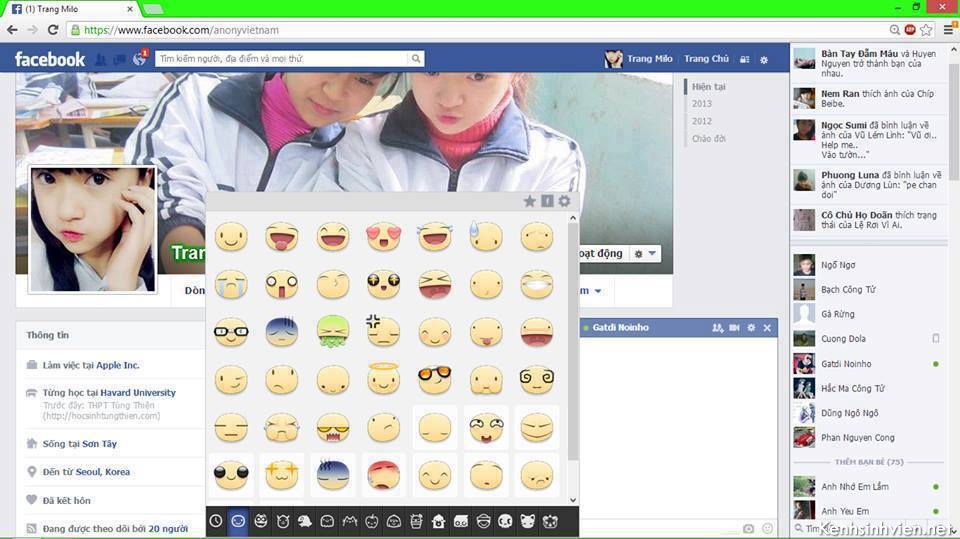Expand the profile actions gear dropdown
Image resolution: width=960 pixels, height=539 pixels.
tap(646, 254)
